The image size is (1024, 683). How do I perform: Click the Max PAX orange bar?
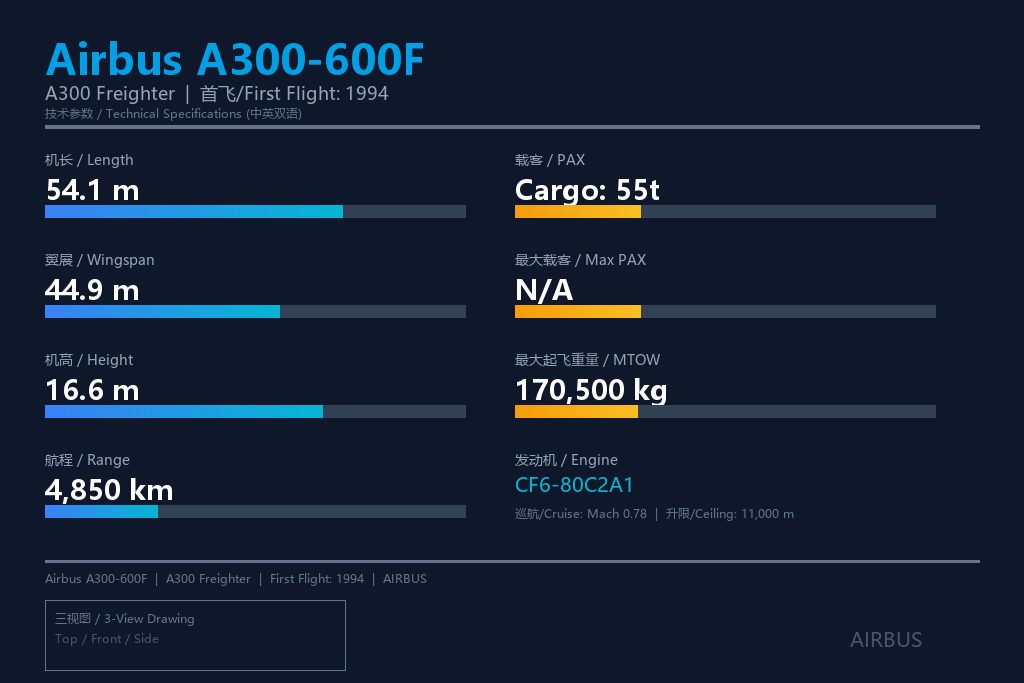tap(726, 311)
